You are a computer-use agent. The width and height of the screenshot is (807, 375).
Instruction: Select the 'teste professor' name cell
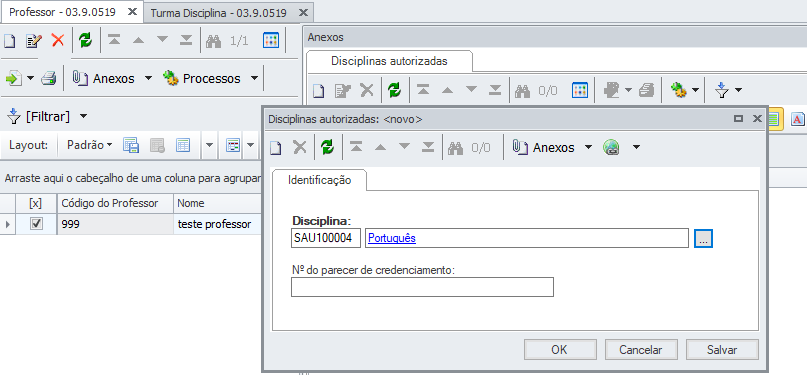click(x=217, y=224)
